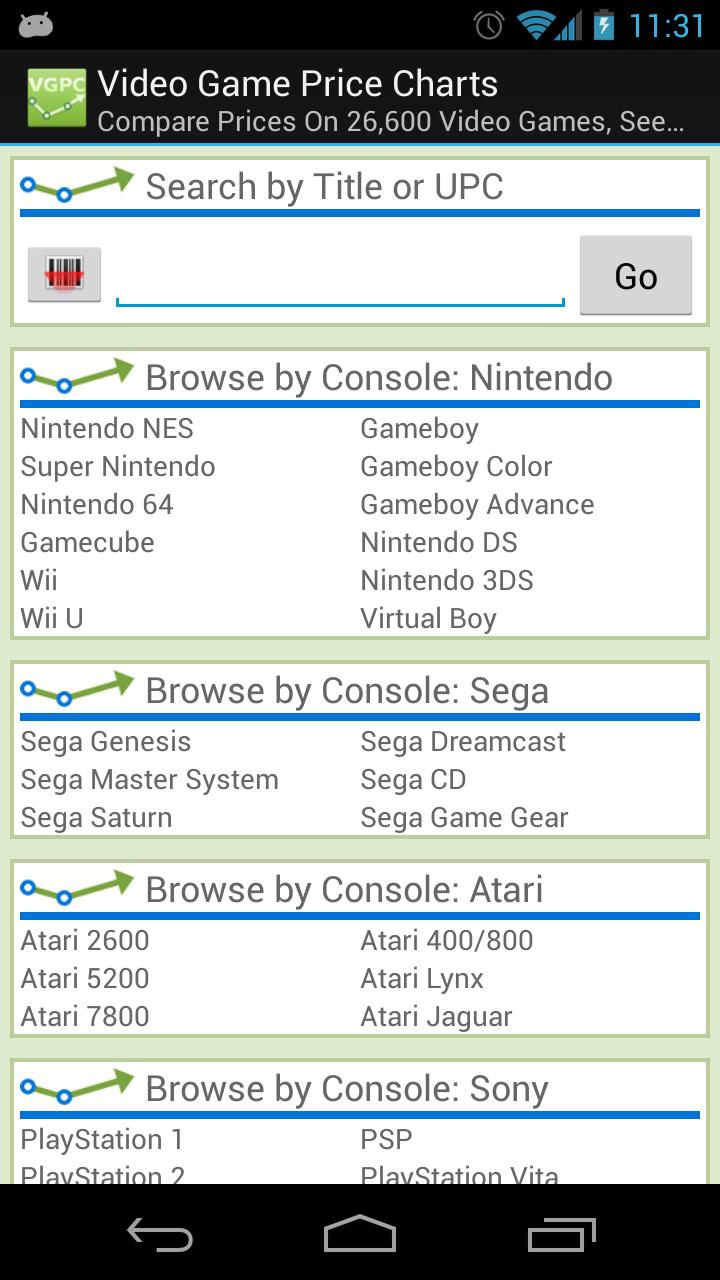Viewport: 720px width, 1280px height.
Task: Open the Virtual Boy console page
Action: pos(429,618)
